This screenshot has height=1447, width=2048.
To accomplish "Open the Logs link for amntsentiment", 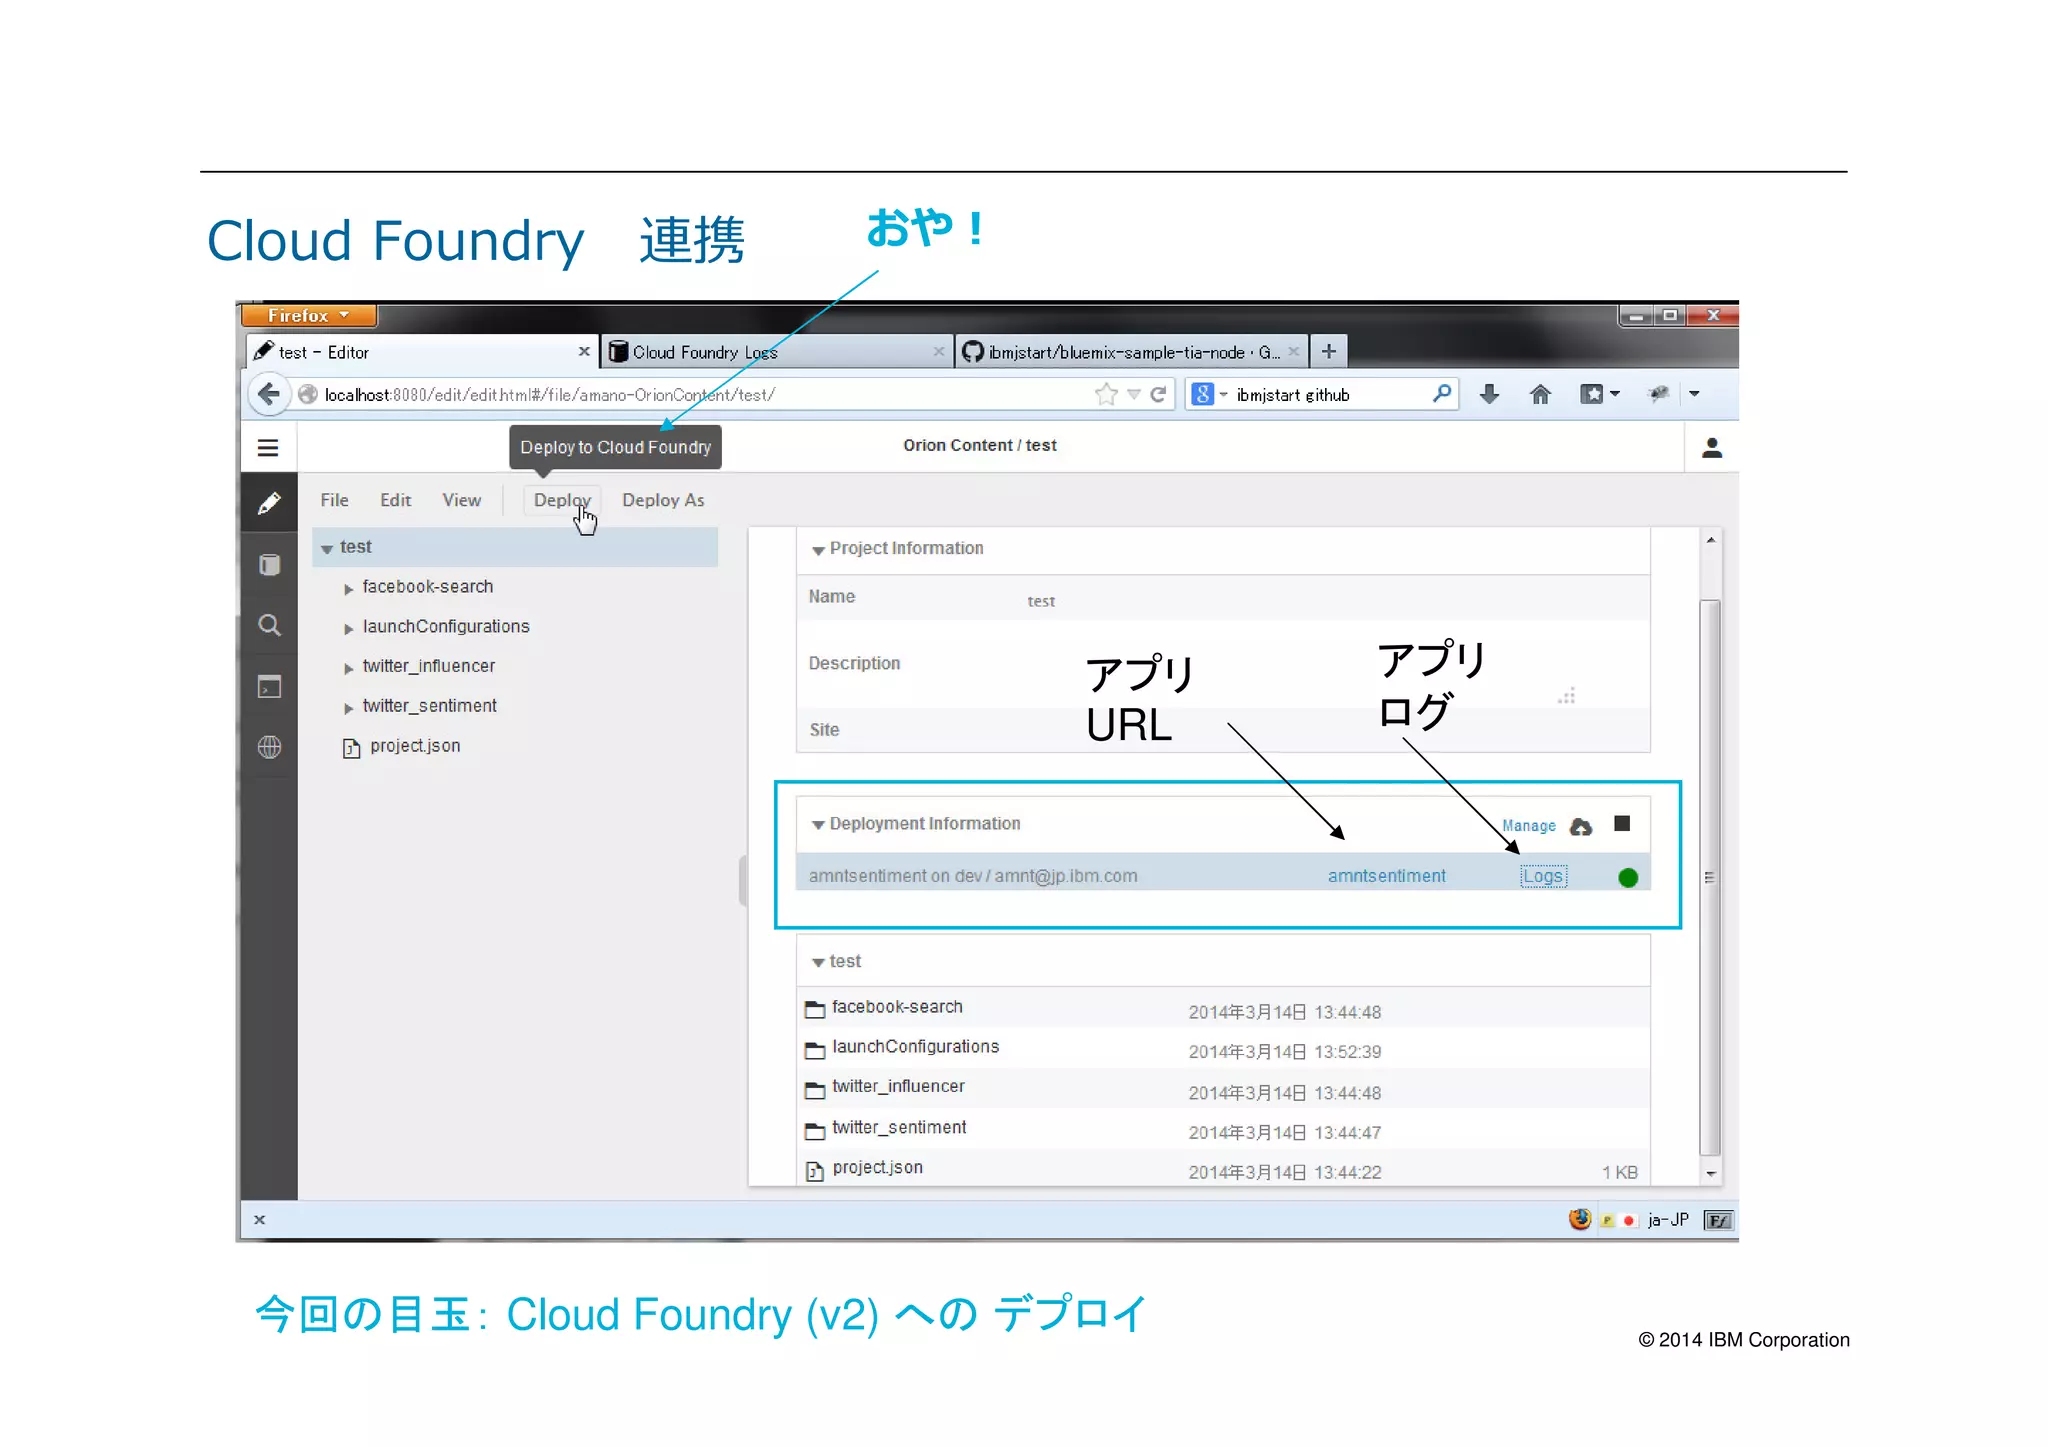I will (1543, 876).
